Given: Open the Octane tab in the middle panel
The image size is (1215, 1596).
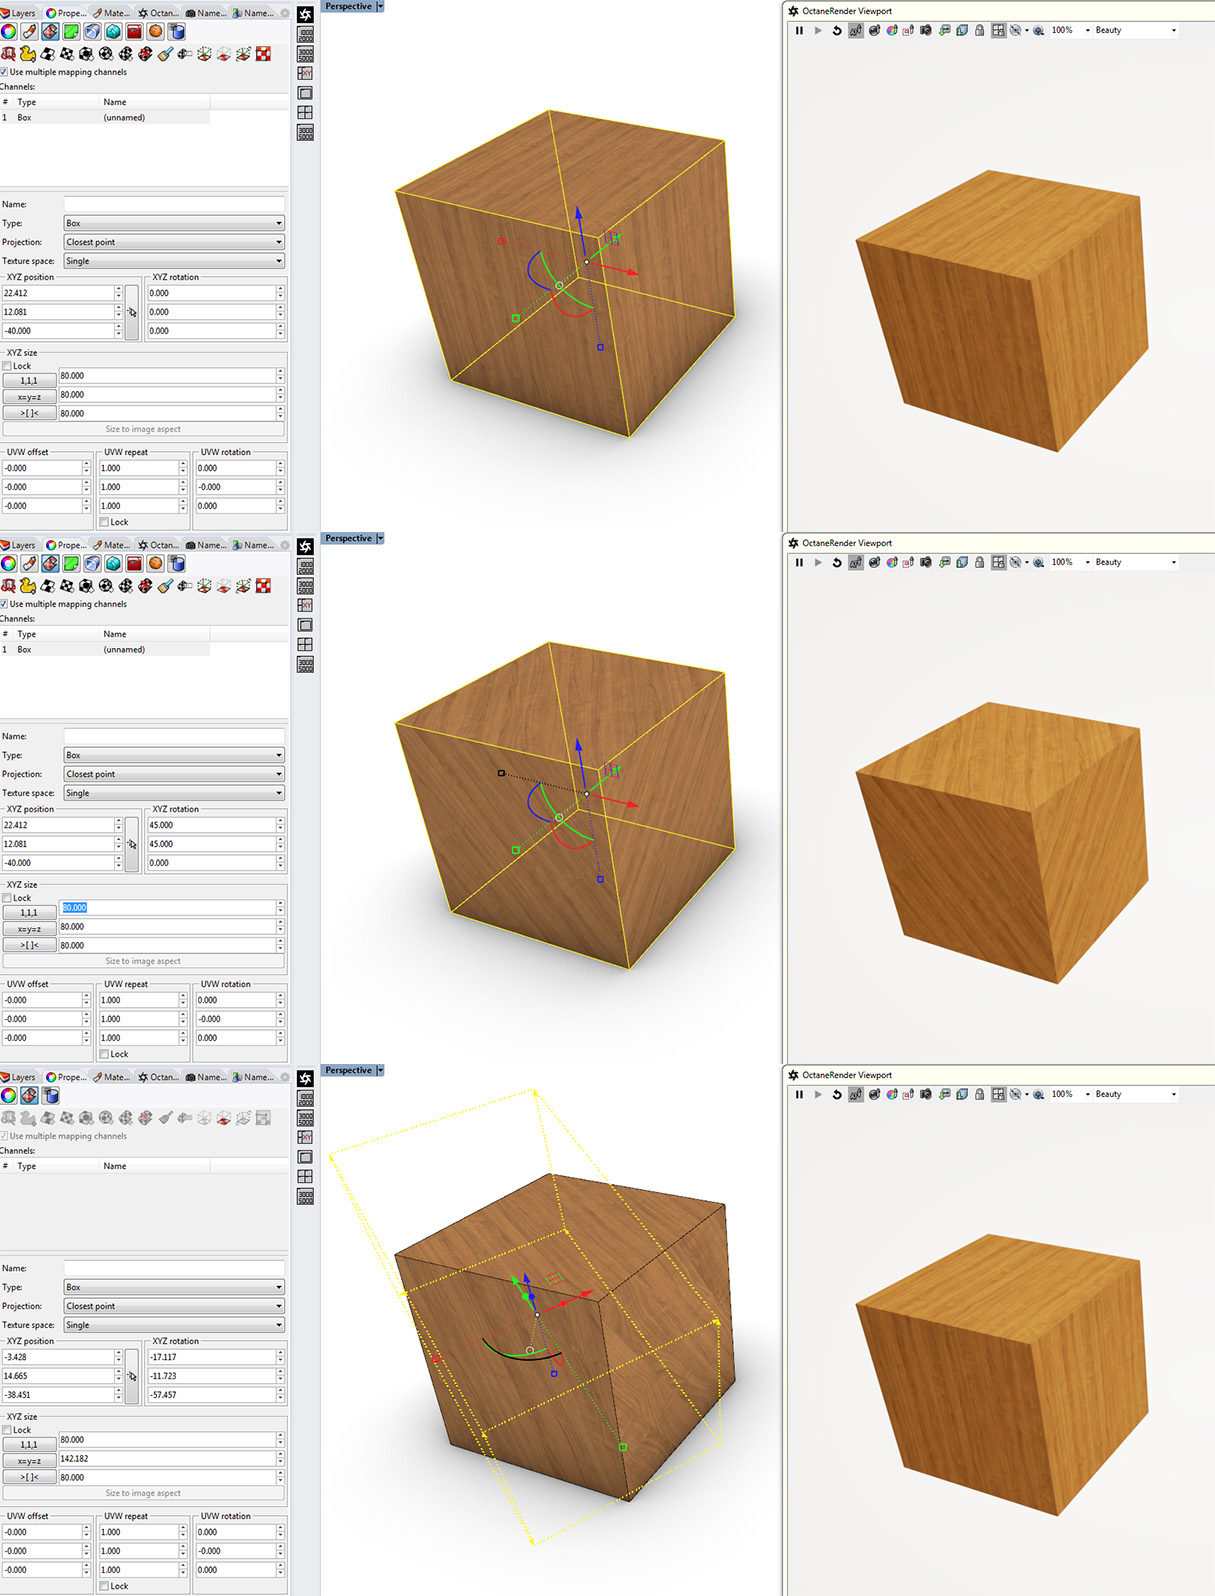Looking at the screenshot, I should coord(158,545).
